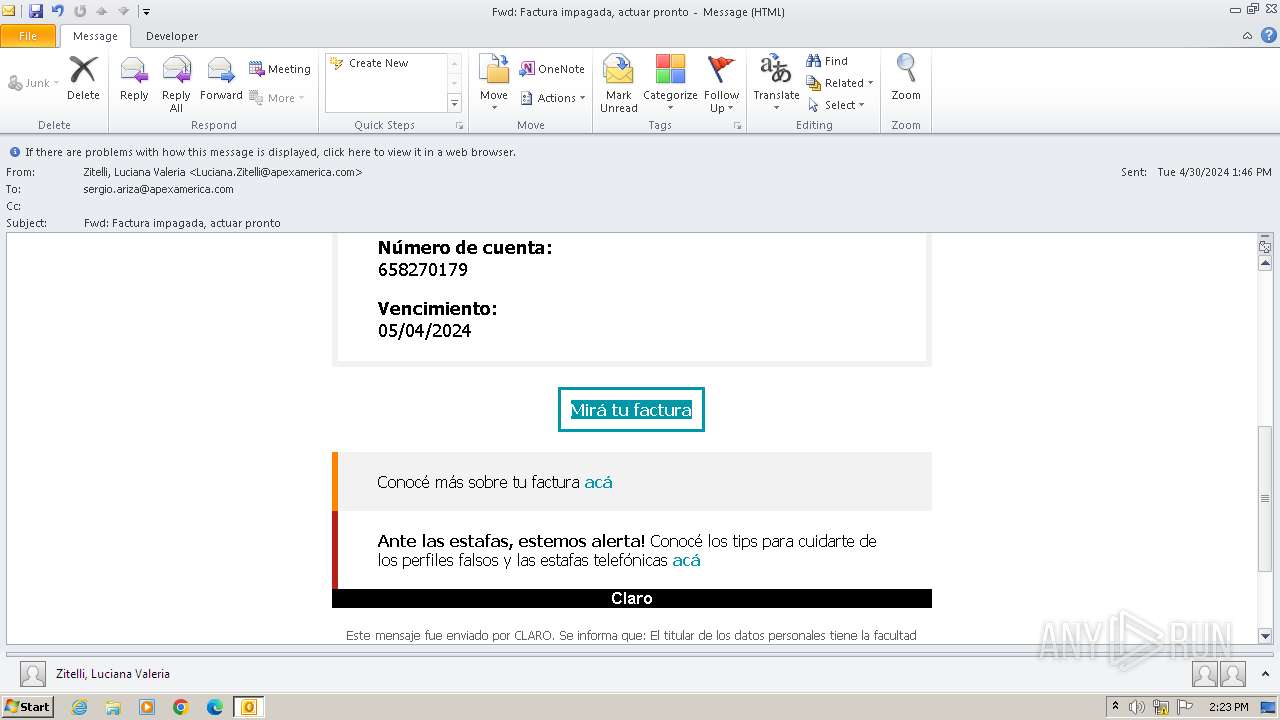The height and width of the screenshot is (720, 1280).
Task: Click the Undo icon in quick access toolbar
Action: click(x=58, y=11)
